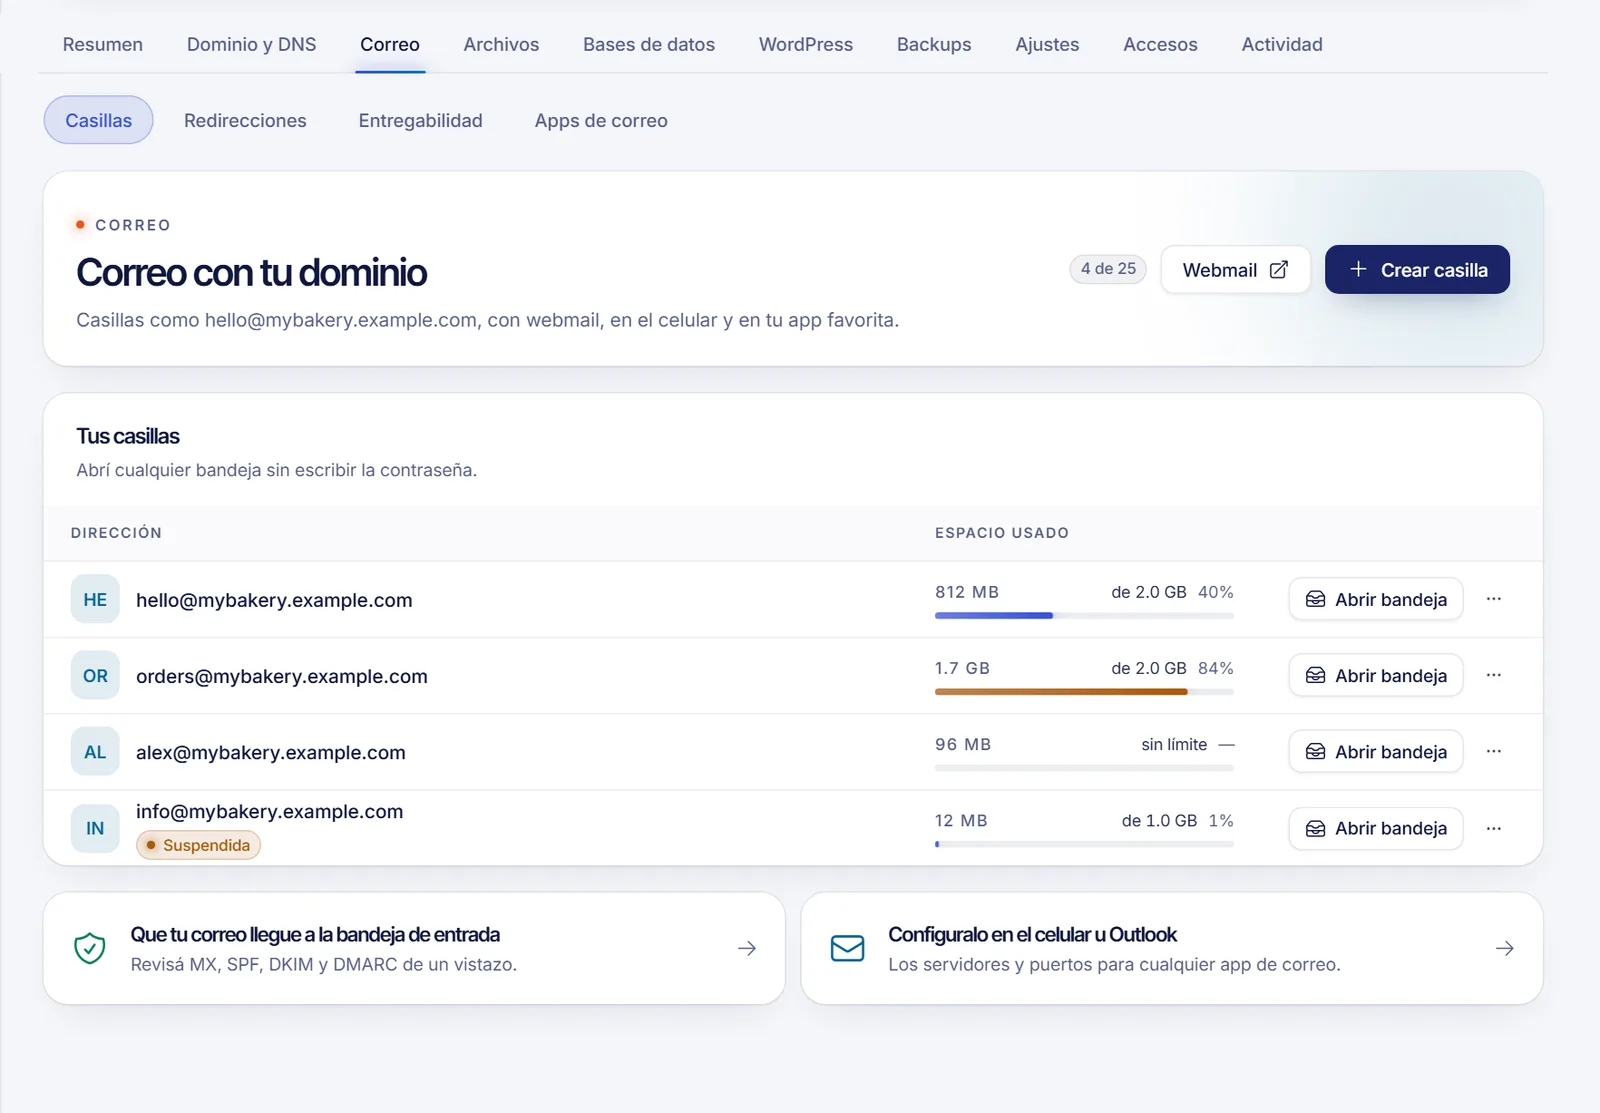Click the AL avatar badge
Image resolution: width=1600 pixels, height=1113 pixels.
95,751
